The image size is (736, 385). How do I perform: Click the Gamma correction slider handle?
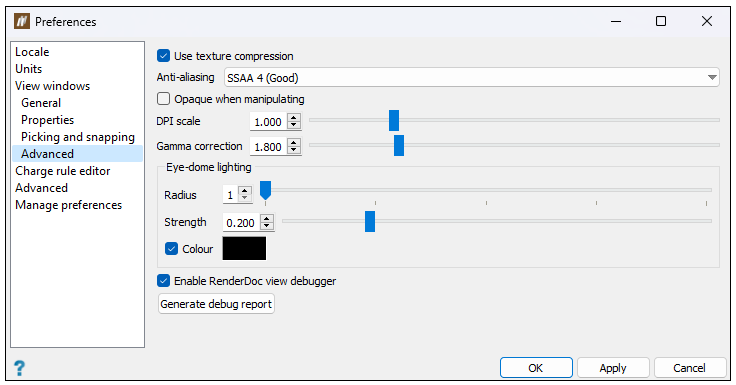pyautogui.click(x=399, y=146)
